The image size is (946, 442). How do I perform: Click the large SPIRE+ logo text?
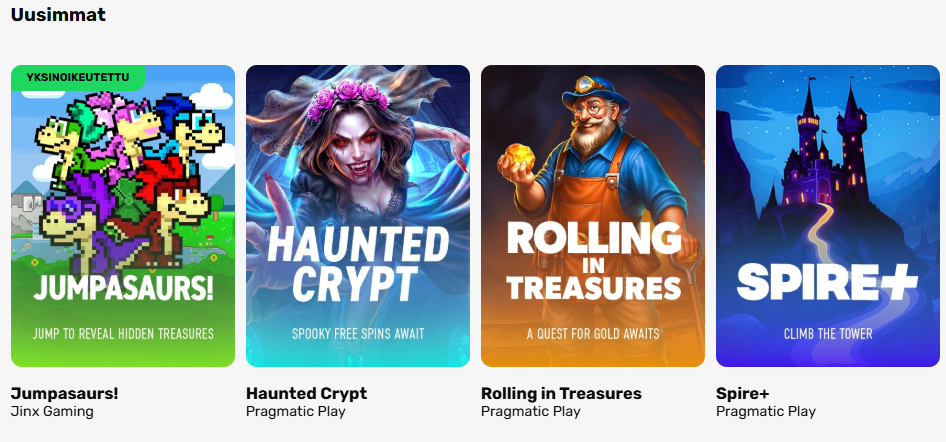click(x=827, y=282)
